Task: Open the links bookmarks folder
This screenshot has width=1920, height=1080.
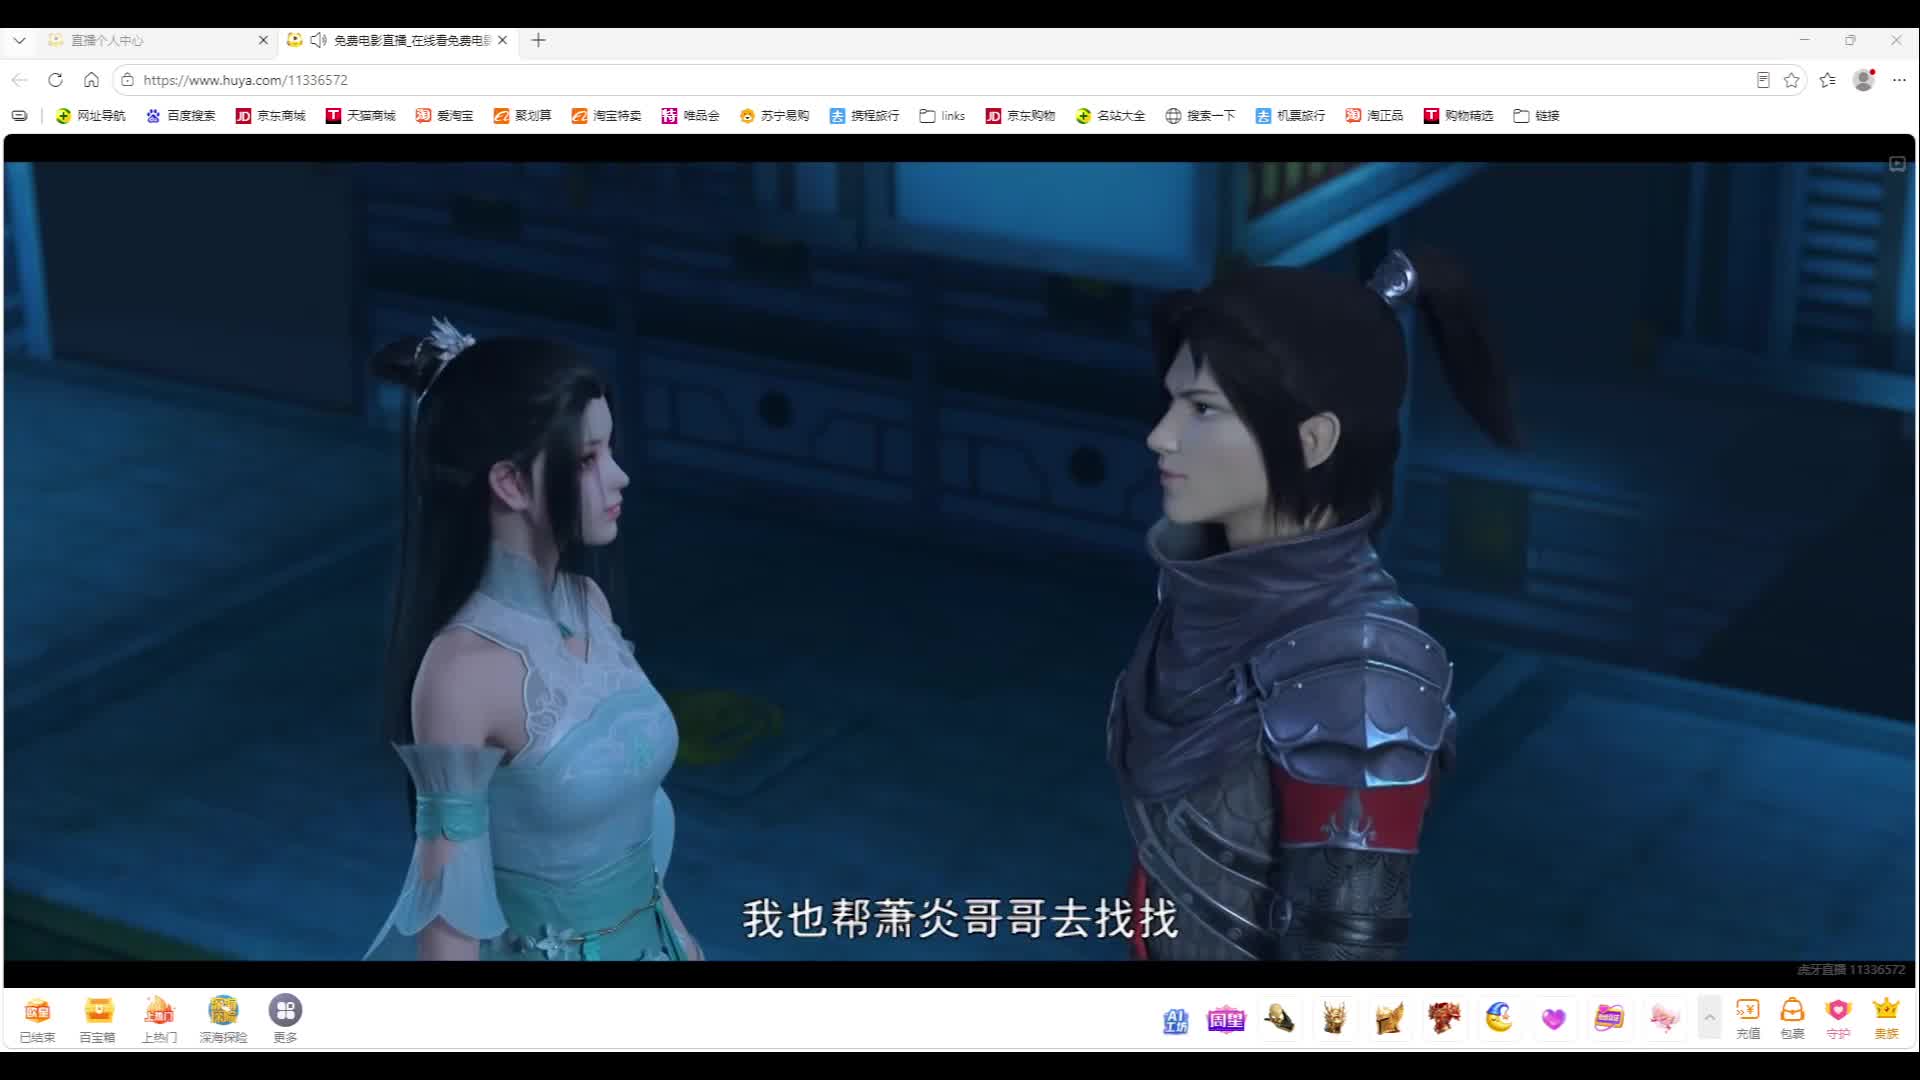Action: coord(942,116)
